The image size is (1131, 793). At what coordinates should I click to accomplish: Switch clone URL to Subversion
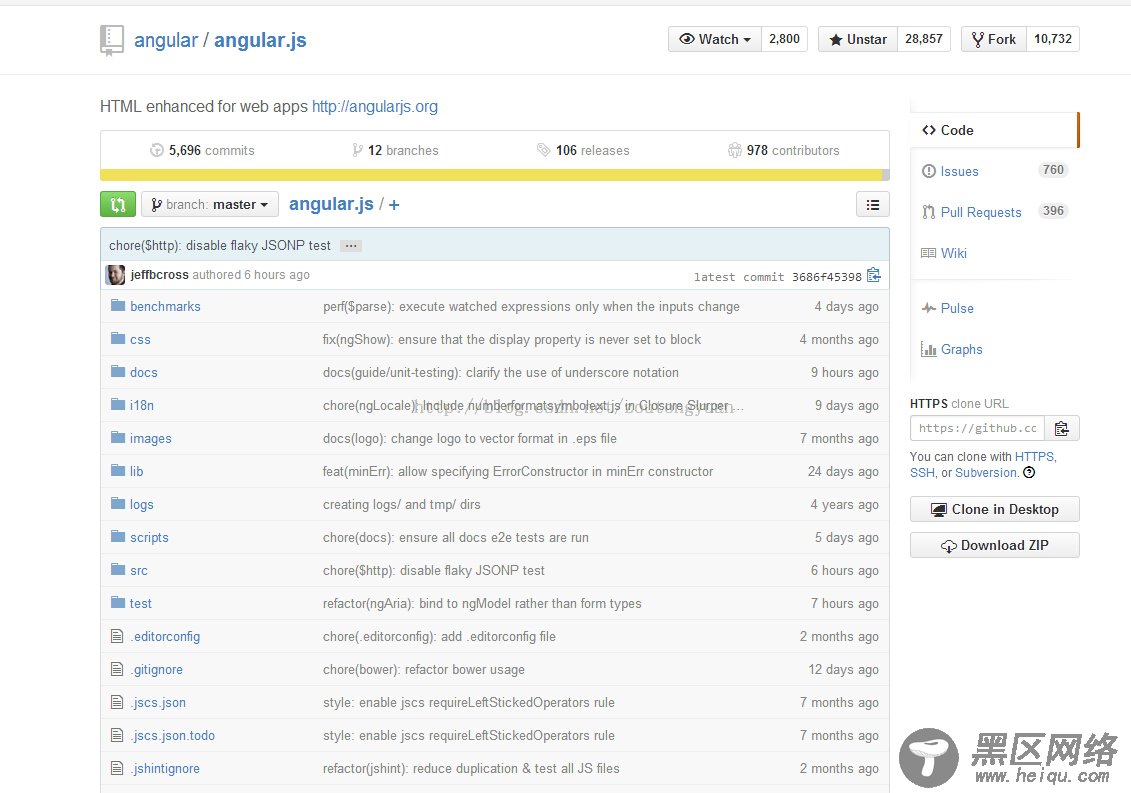[x=986, y=473]
